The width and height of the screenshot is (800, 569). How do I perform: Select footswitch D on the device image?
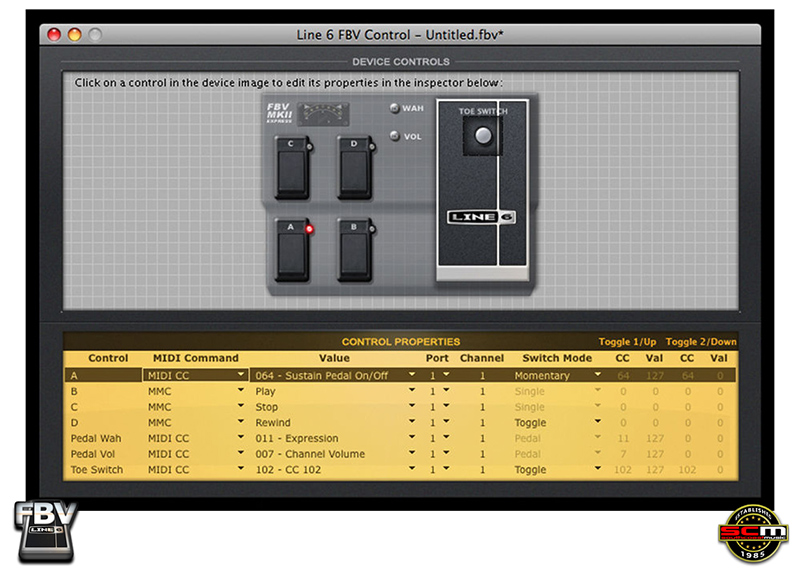355,167
